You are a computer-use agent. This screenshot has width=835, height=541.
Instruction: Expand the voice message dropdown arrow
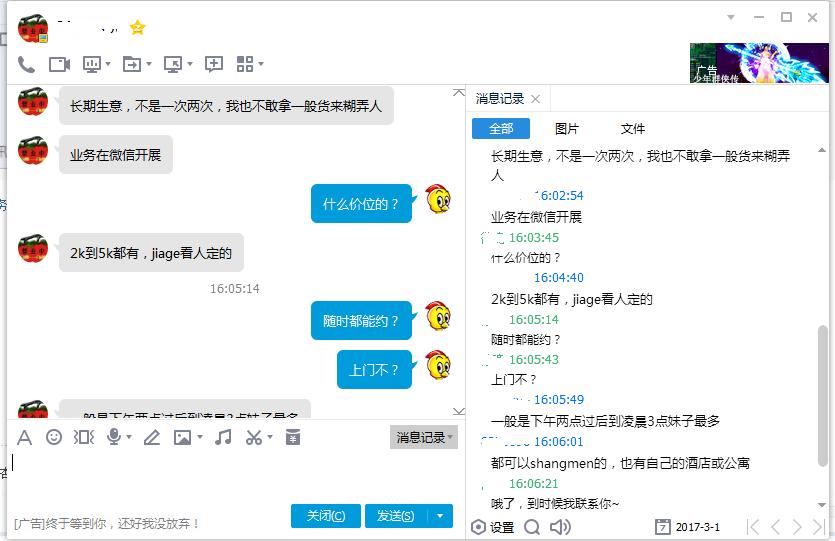(x=129, y=437)
